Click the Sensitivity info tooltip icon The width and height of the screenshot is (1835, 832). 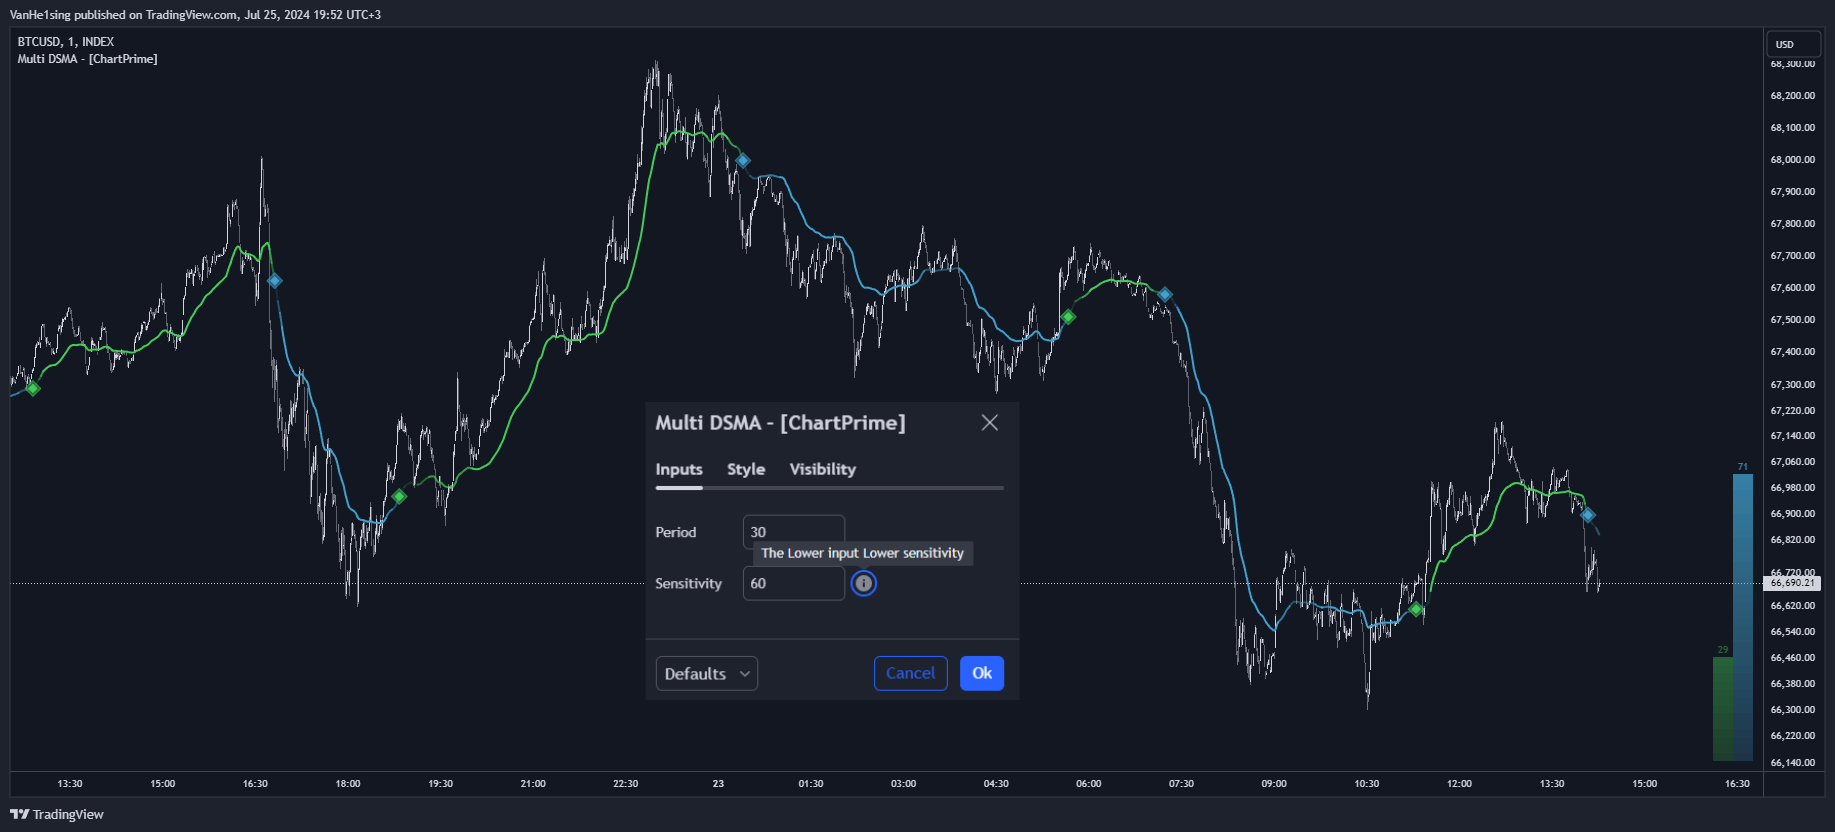pos(864,583)
